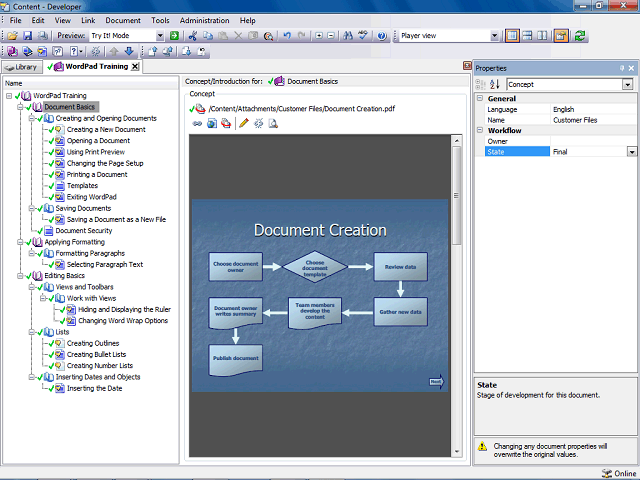
Task: Open the Player view dropdown
Action: tap(493, 36)
